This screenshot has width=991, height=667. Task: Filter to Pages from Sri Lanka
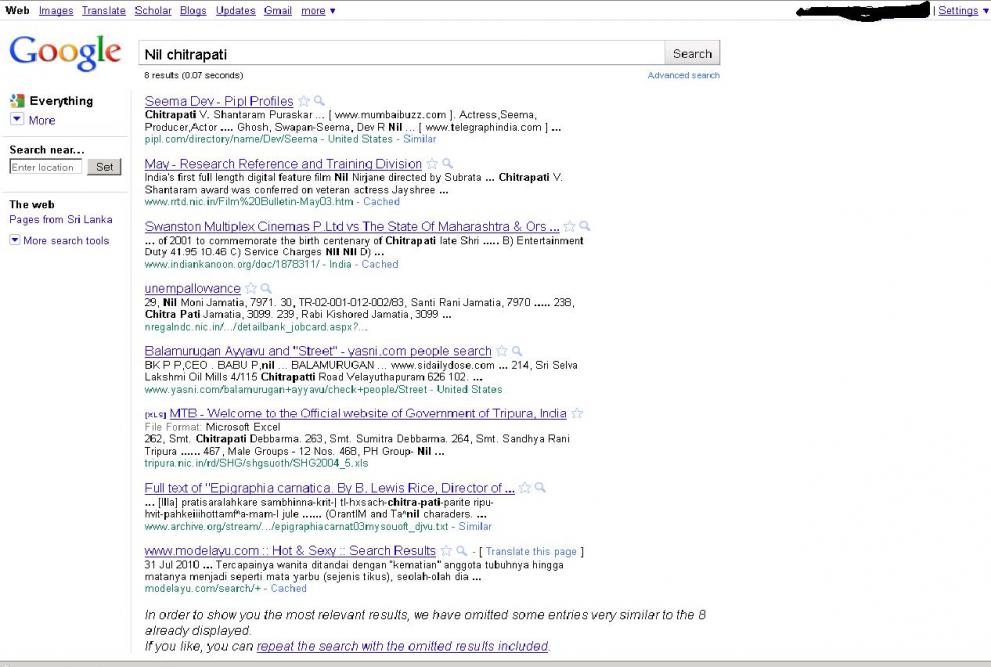(x=61, y=219)
